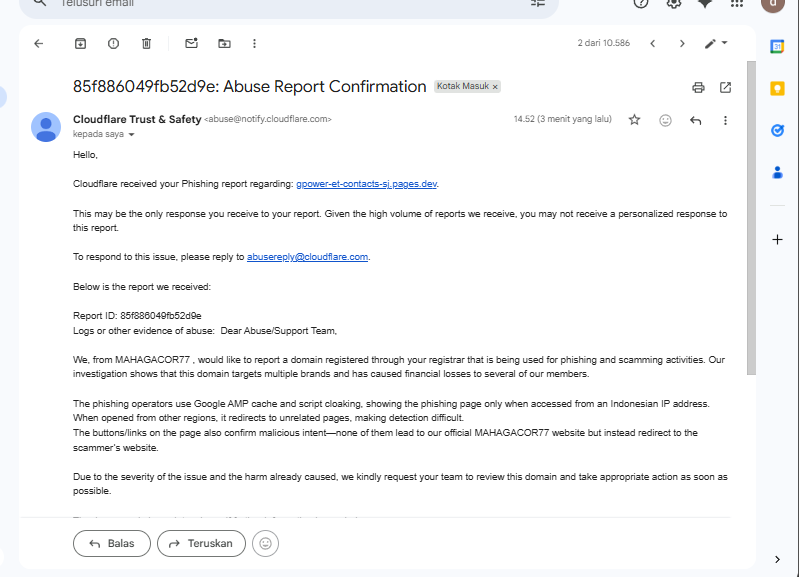Star the Cloudflare Trust & Safety message

634,120
